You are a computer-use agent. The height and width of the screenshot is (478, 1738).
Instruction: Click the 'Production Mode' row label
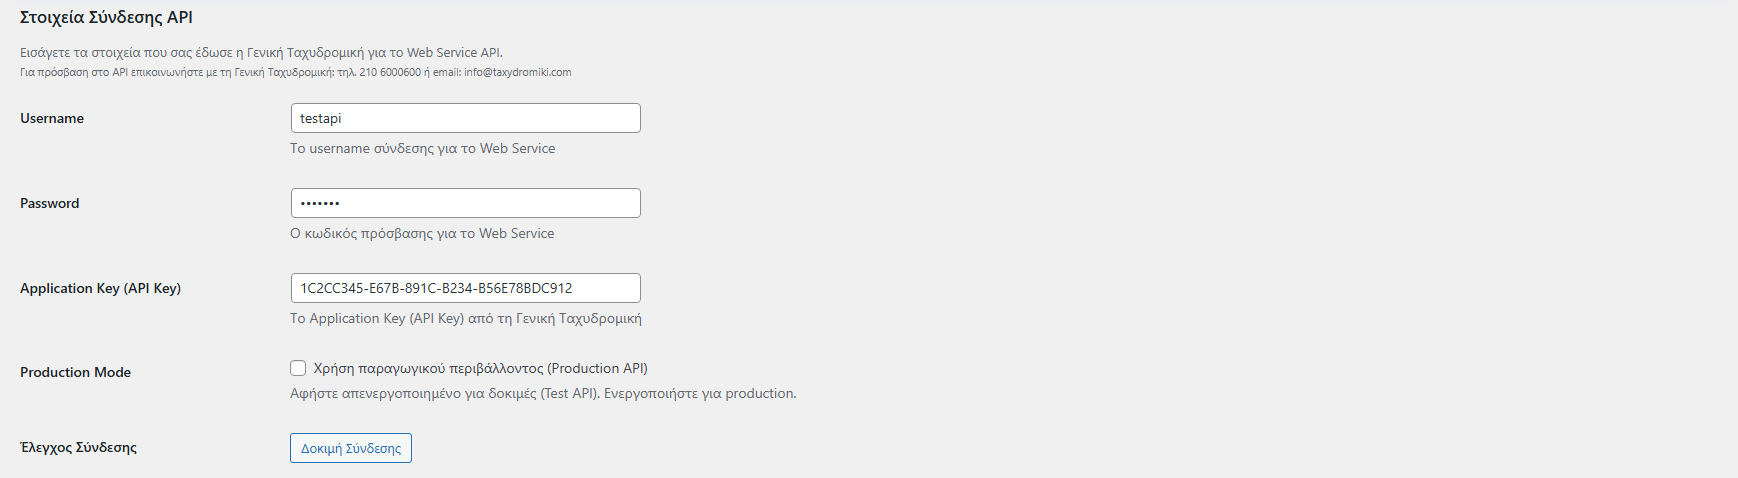[x=75, y=372]
